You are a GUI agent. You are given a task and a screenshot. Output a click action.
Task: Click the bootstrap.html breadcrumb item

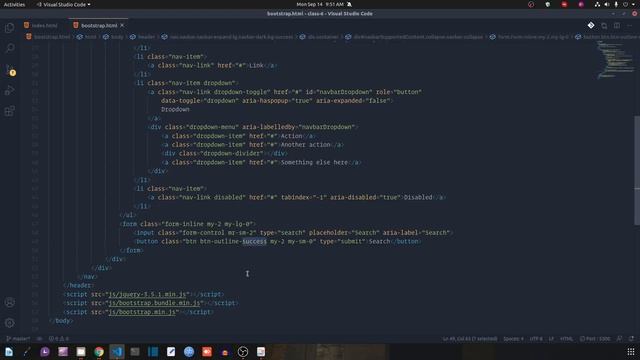[x=48, y=37]
